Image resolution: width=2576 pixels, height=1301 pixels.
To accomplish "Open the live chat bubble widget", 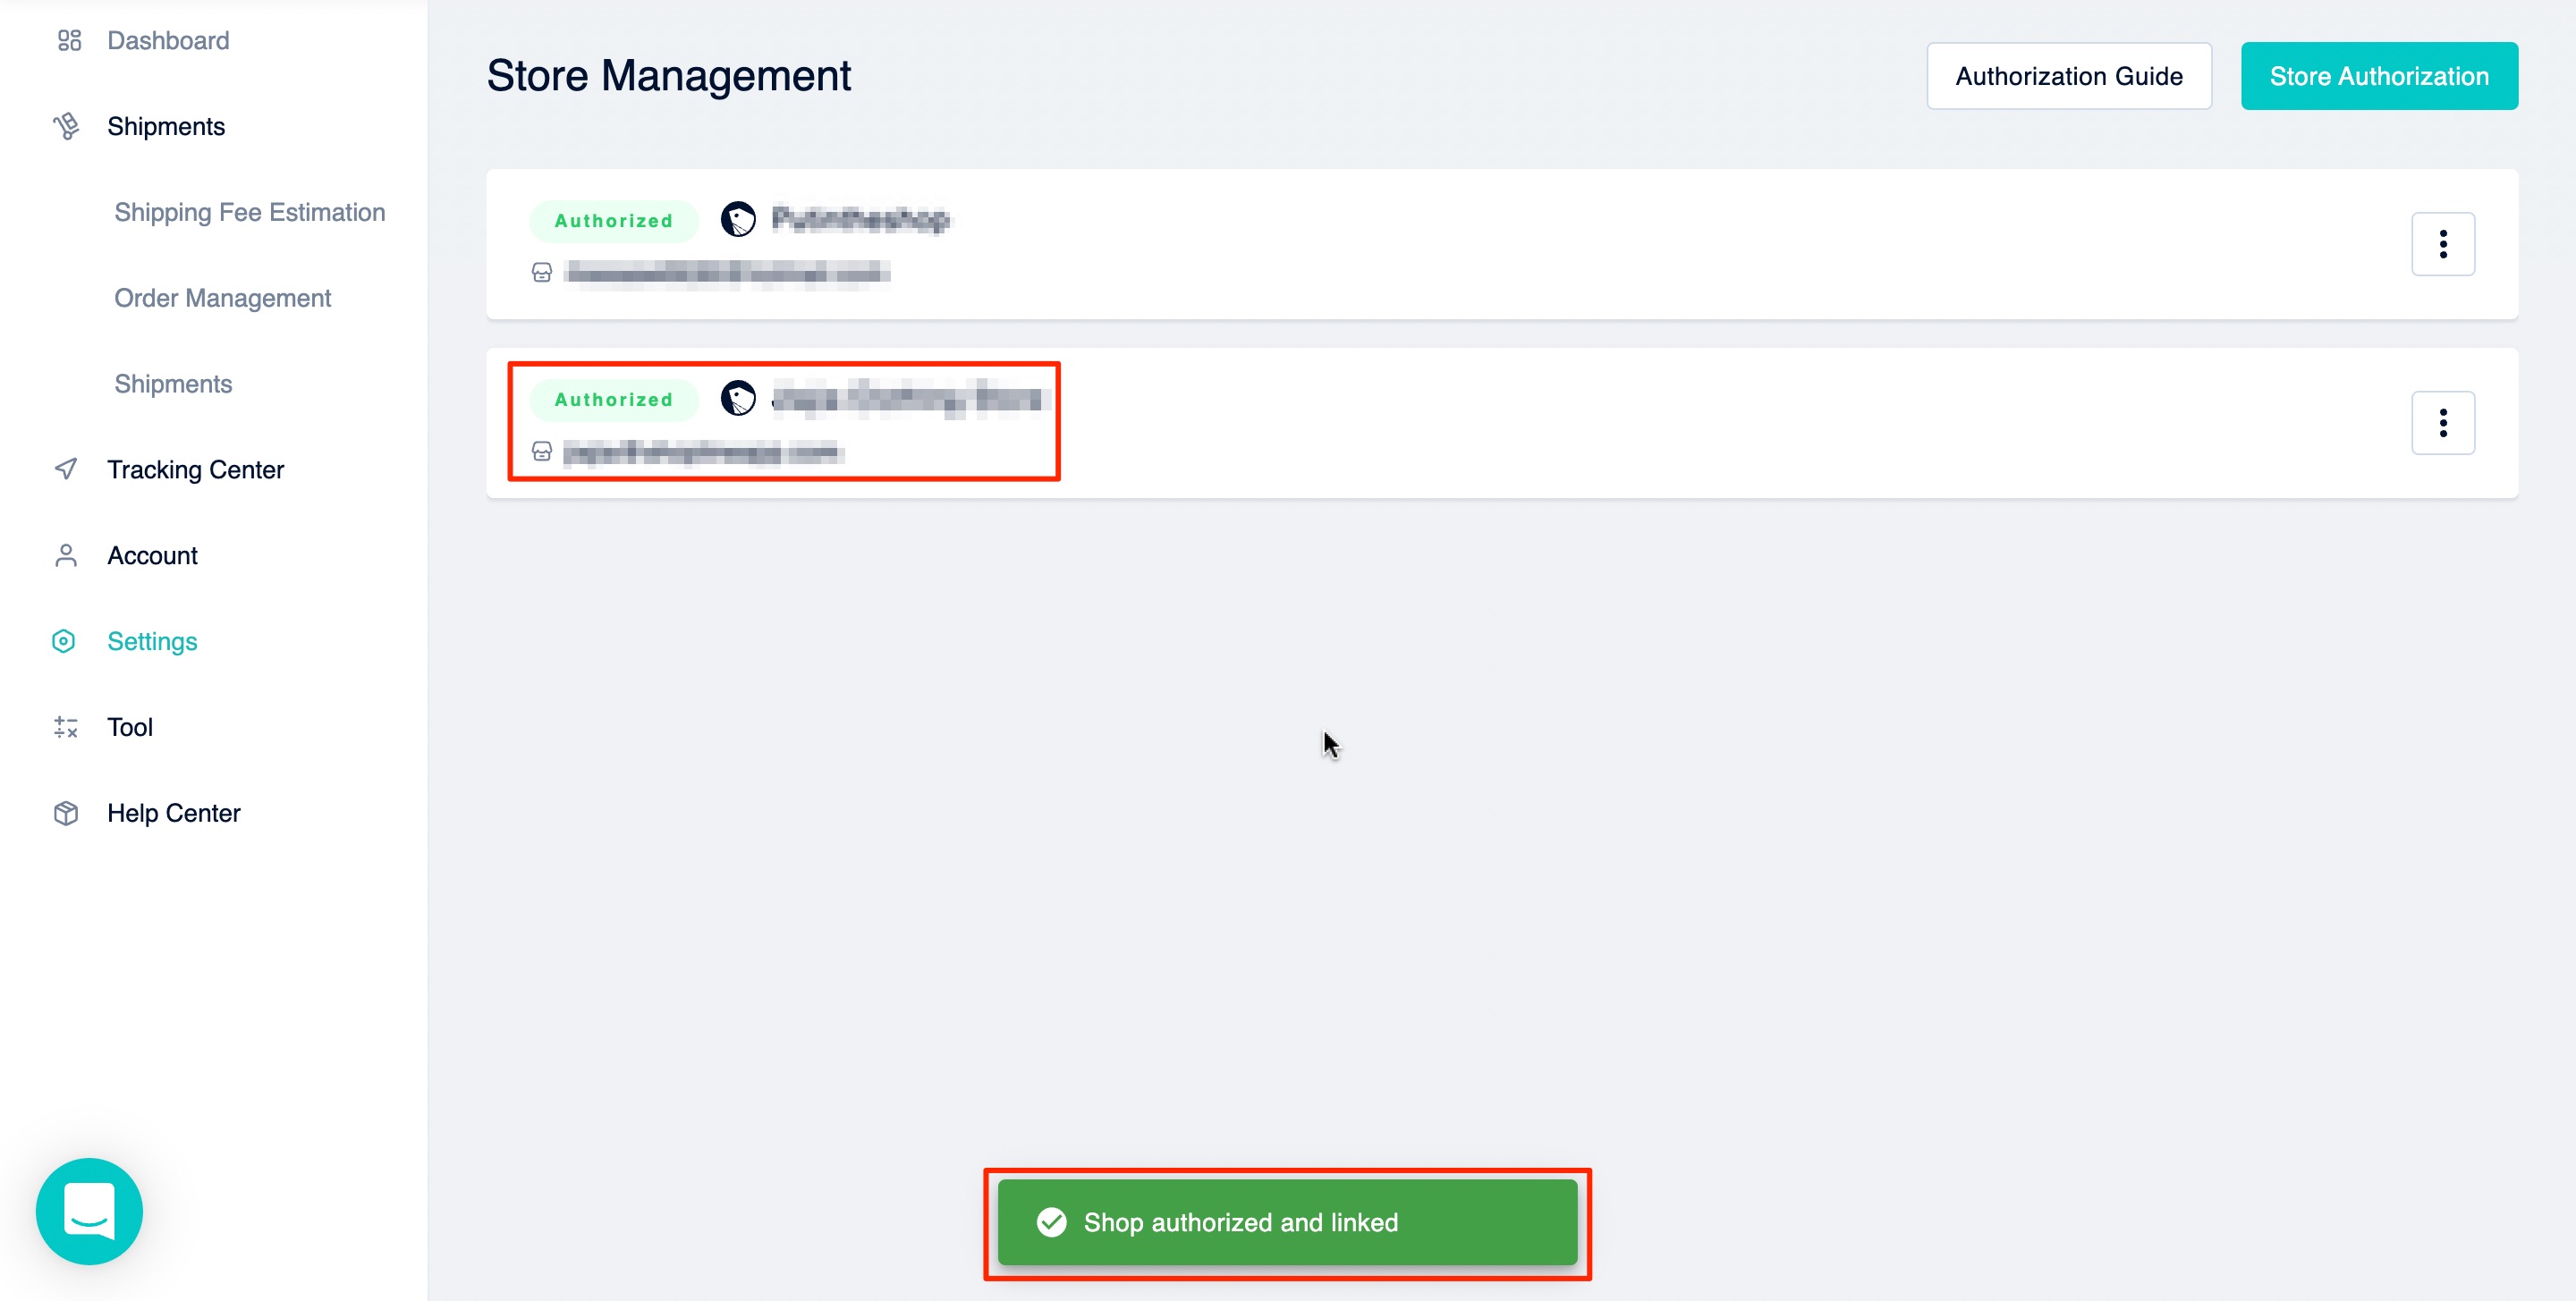I will click(x=89, y=1211).
